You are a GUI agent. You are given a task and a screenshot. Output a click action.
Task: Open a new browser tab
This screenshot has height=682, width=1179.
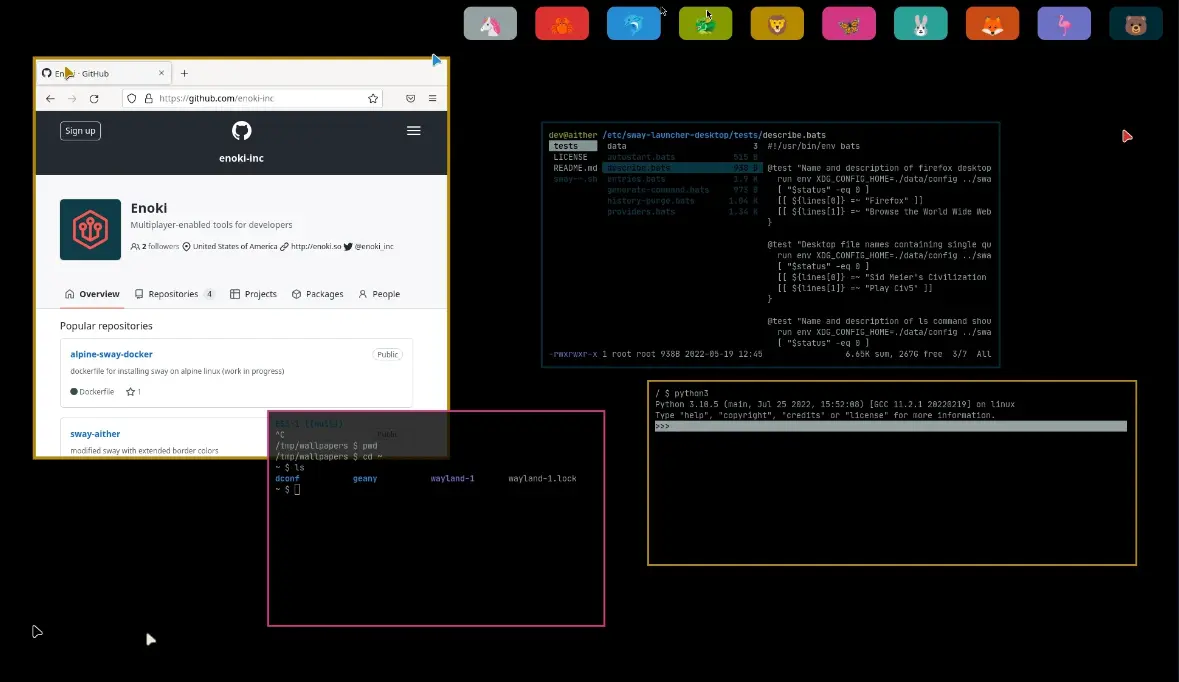pyautogui.click(x=184, y=73)
